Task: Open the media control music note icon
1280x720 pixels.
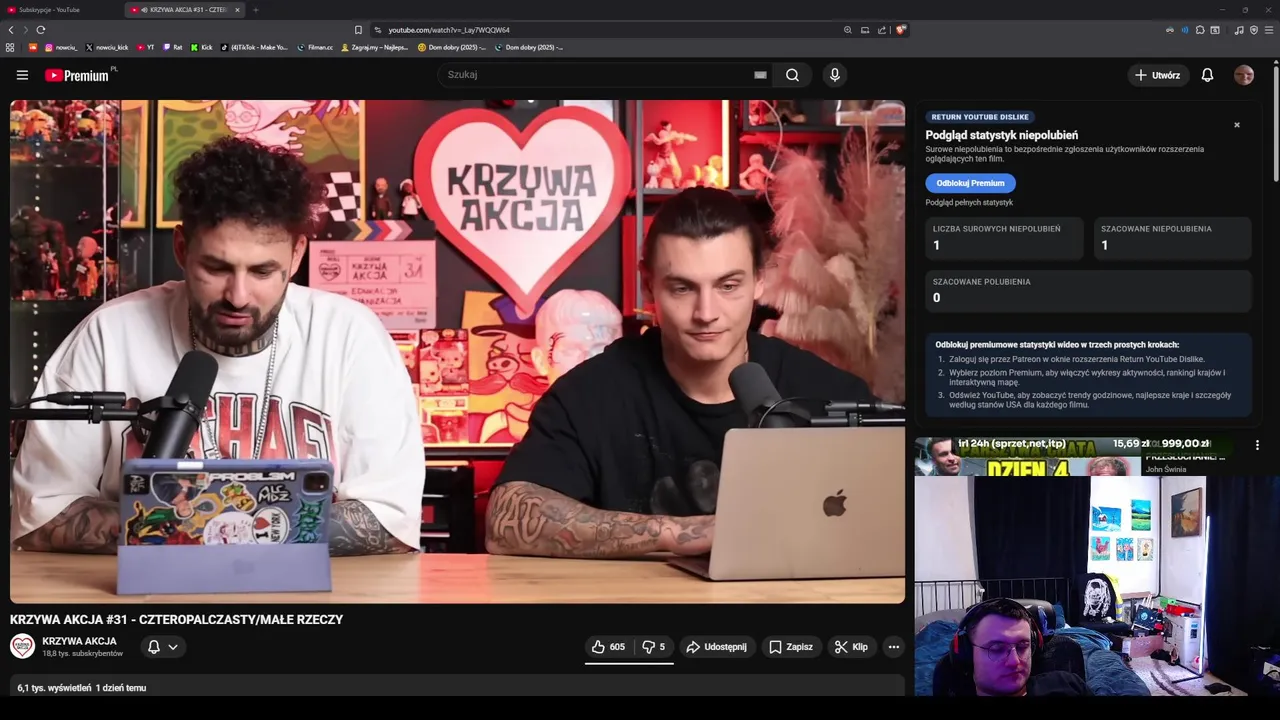Action: [1239, 30]
